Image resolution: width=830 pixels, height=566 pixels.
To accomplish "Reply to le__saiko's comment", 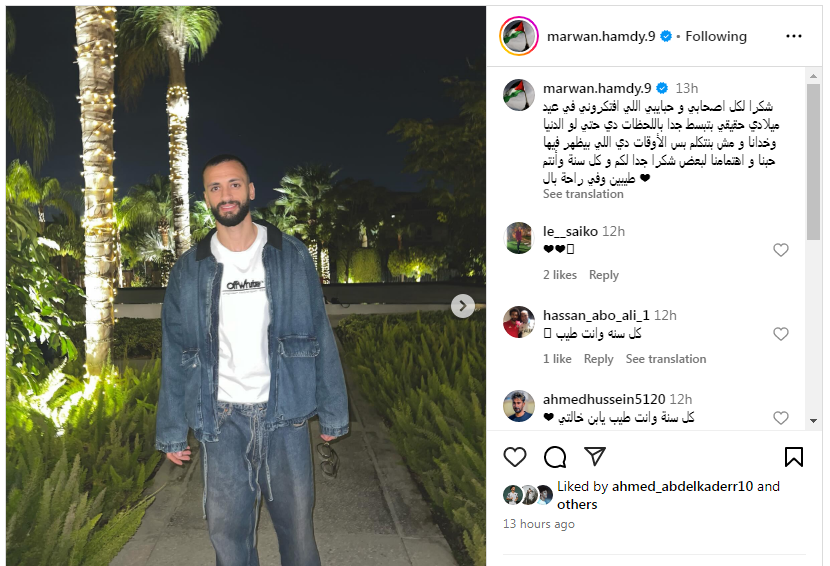I will pyautogui.click(x=603, y=275).
